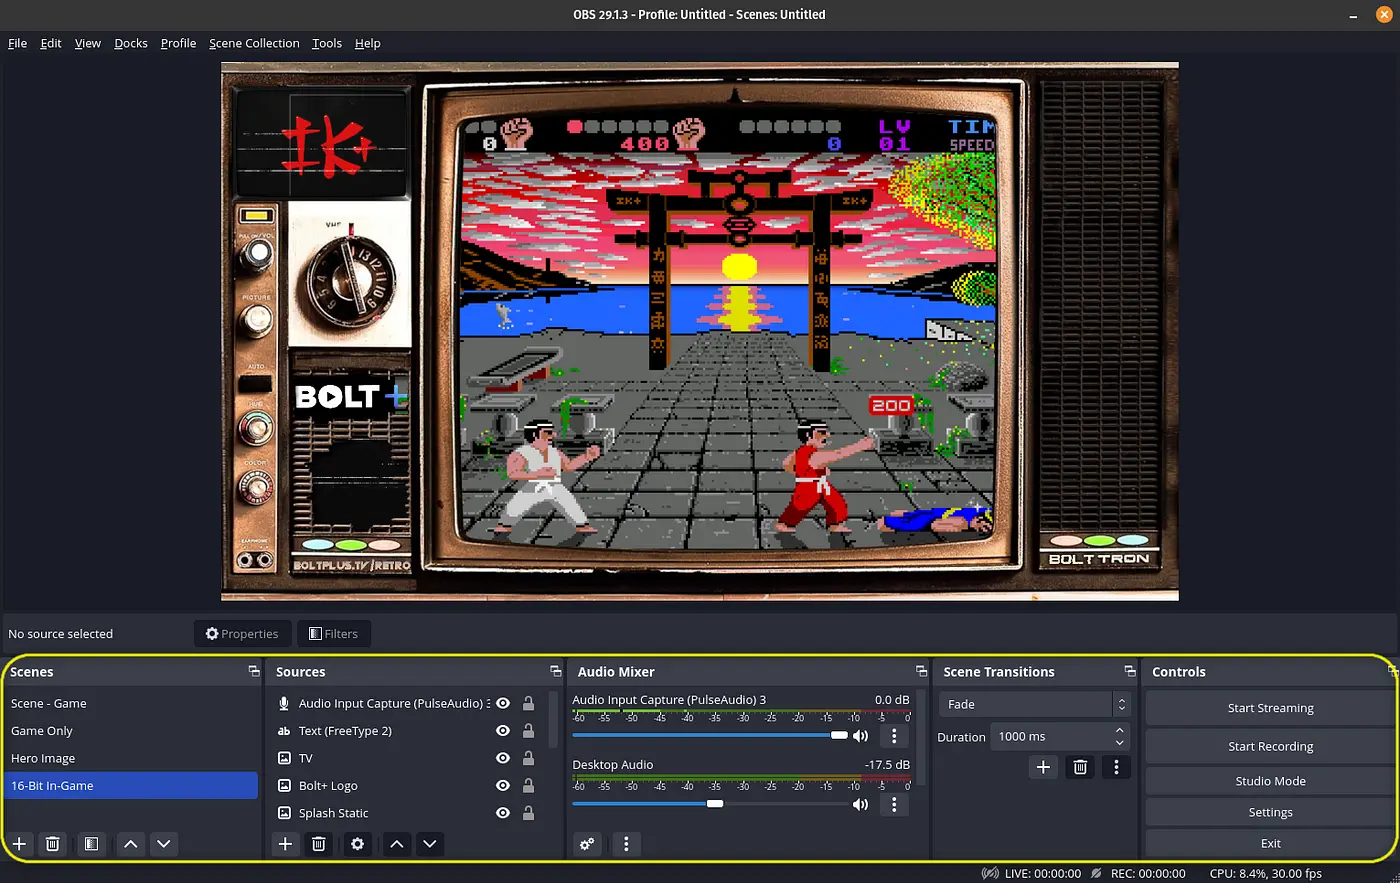Open transition properties three-dot menu
The width and height of the screenshot is (1400, 883).
click(1116, 767)
